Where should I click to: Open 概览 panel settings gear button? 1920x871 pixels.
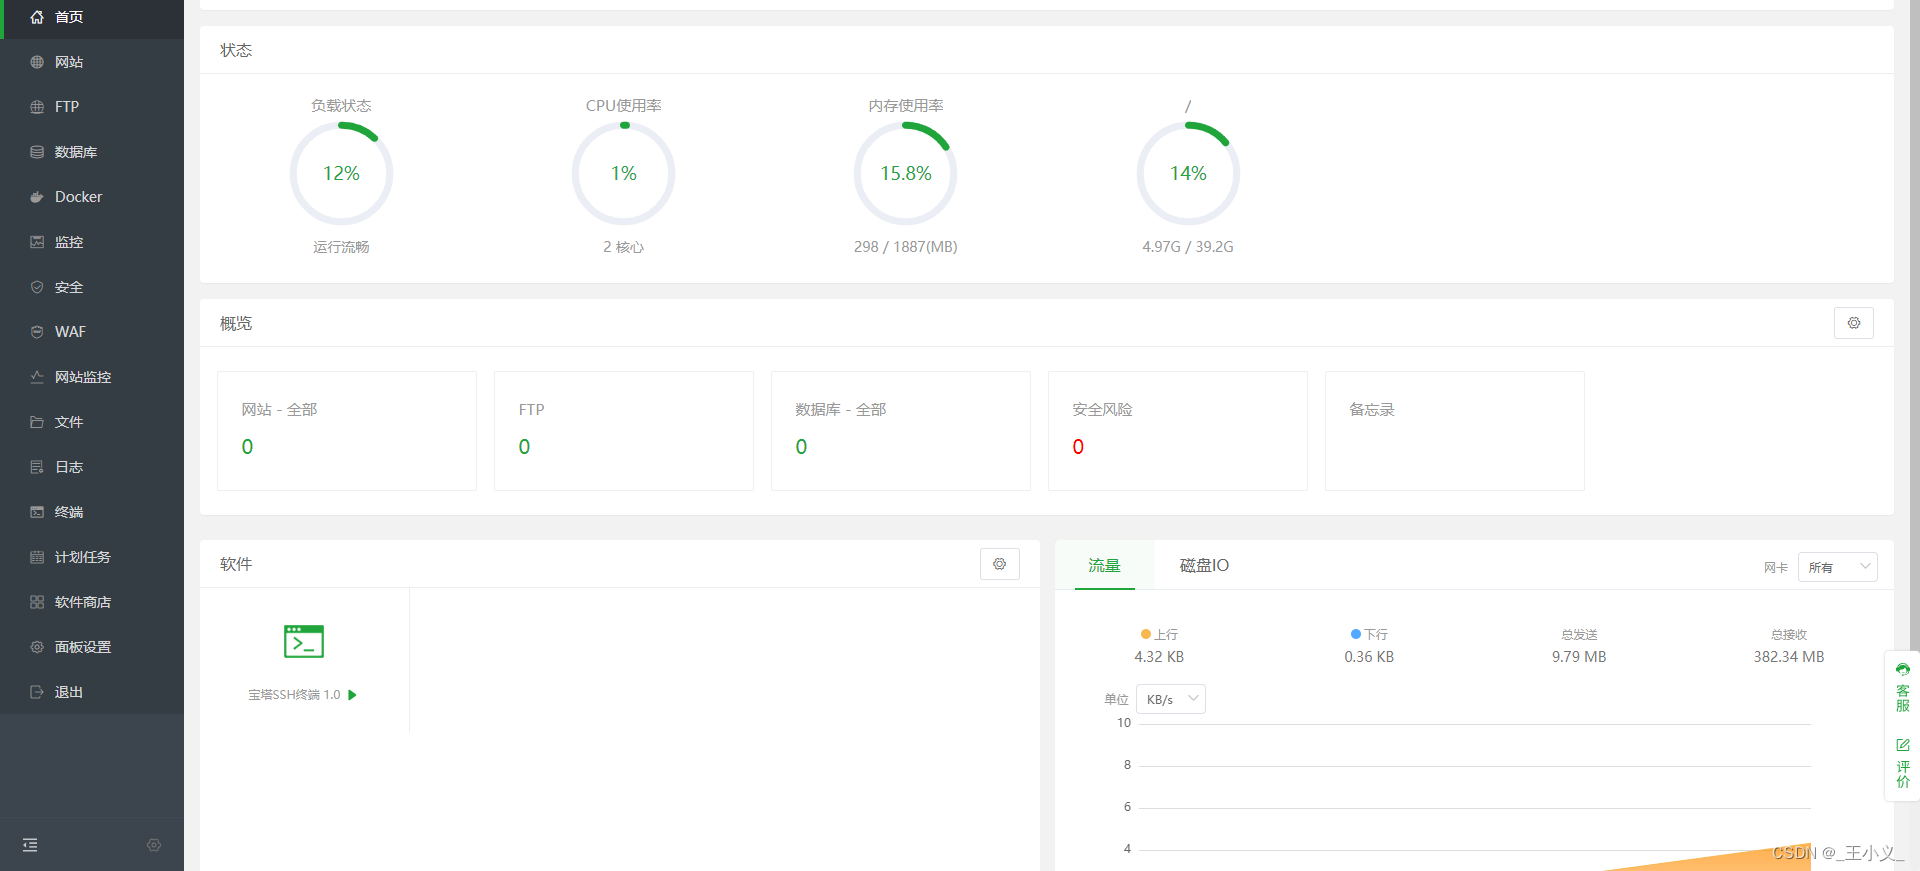click(1854, 323)
